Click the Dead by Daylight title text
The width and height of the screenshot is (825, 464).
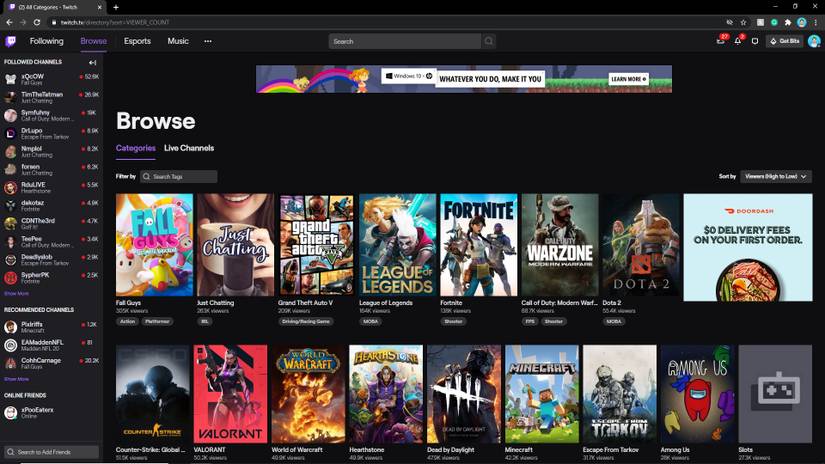click(451, 450)
